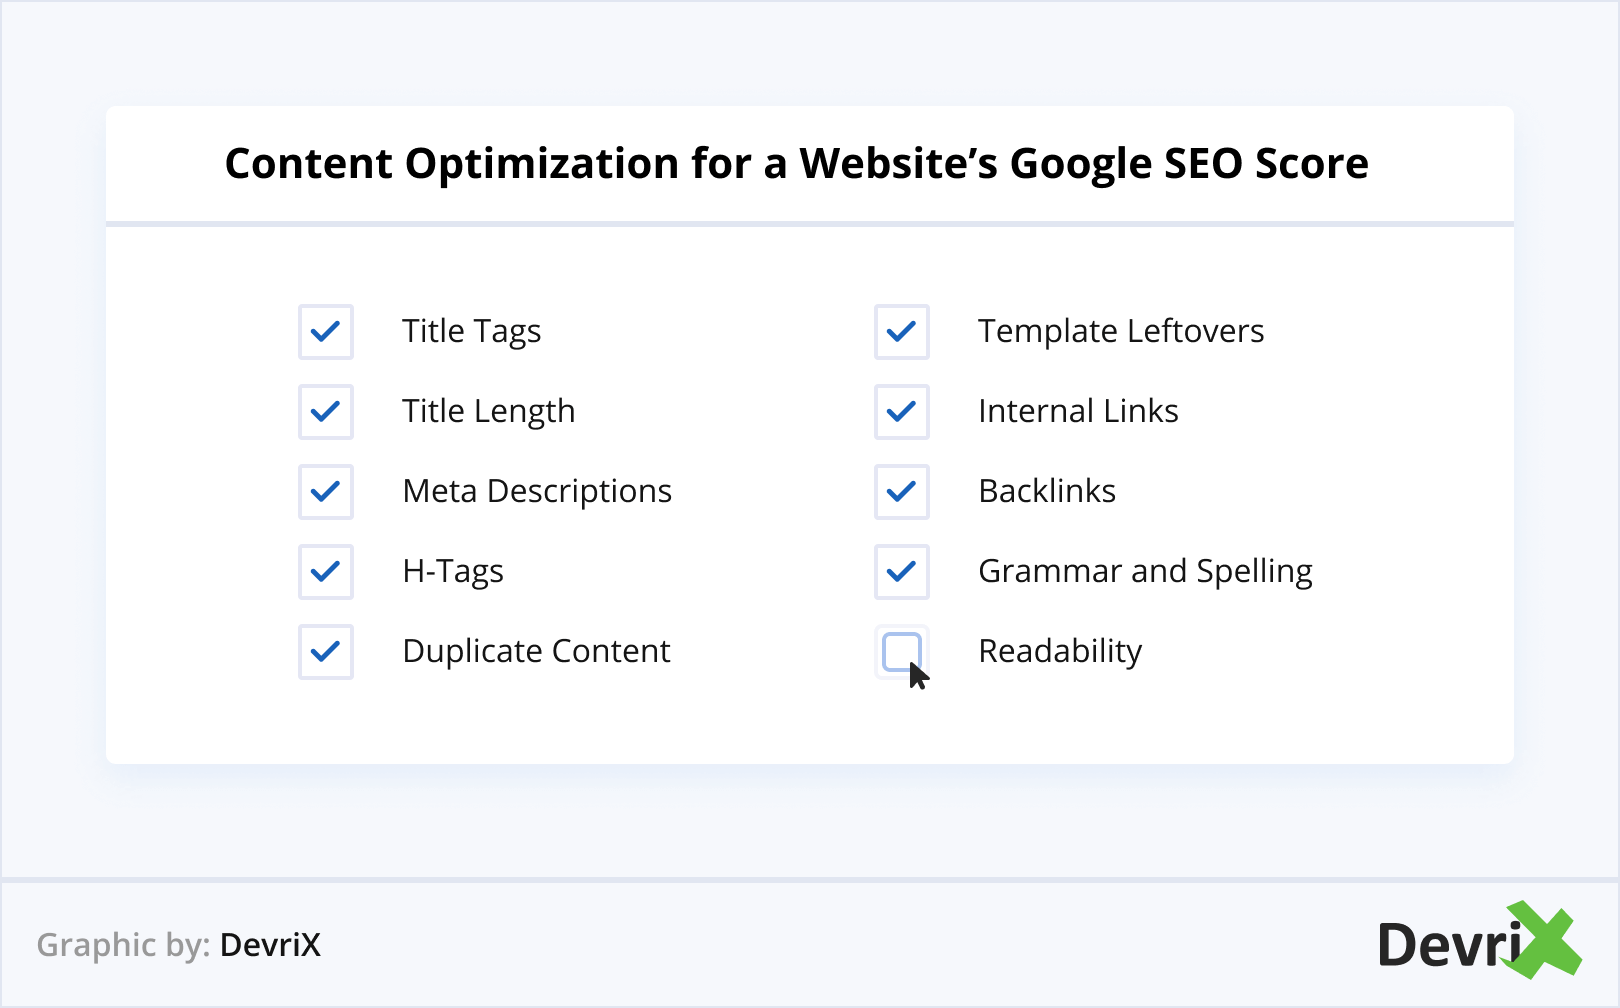Click the Meta Descriptions label

point(537,492)
